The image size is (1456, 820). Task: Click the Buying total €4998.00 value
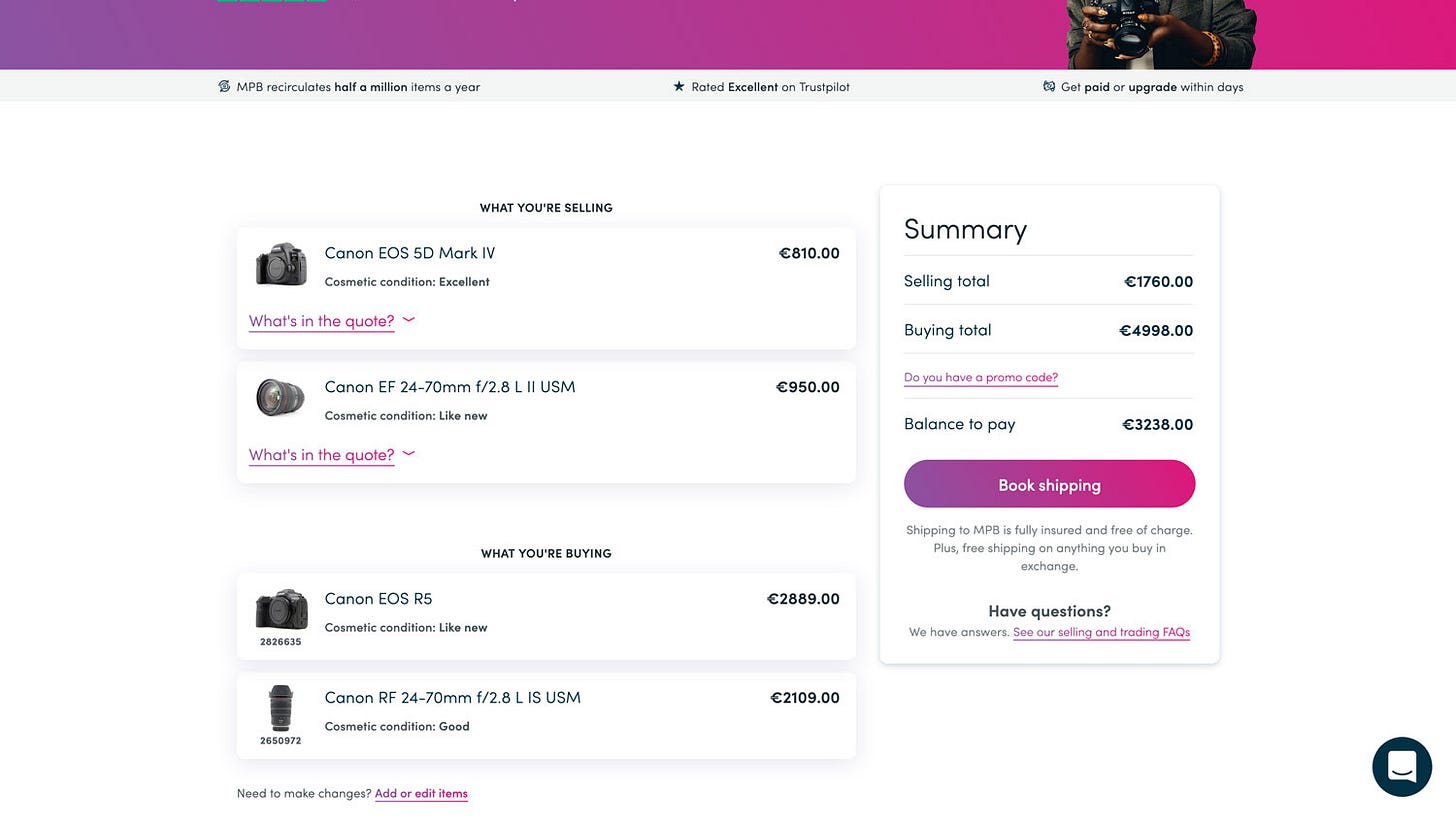tap(1156, 331)
